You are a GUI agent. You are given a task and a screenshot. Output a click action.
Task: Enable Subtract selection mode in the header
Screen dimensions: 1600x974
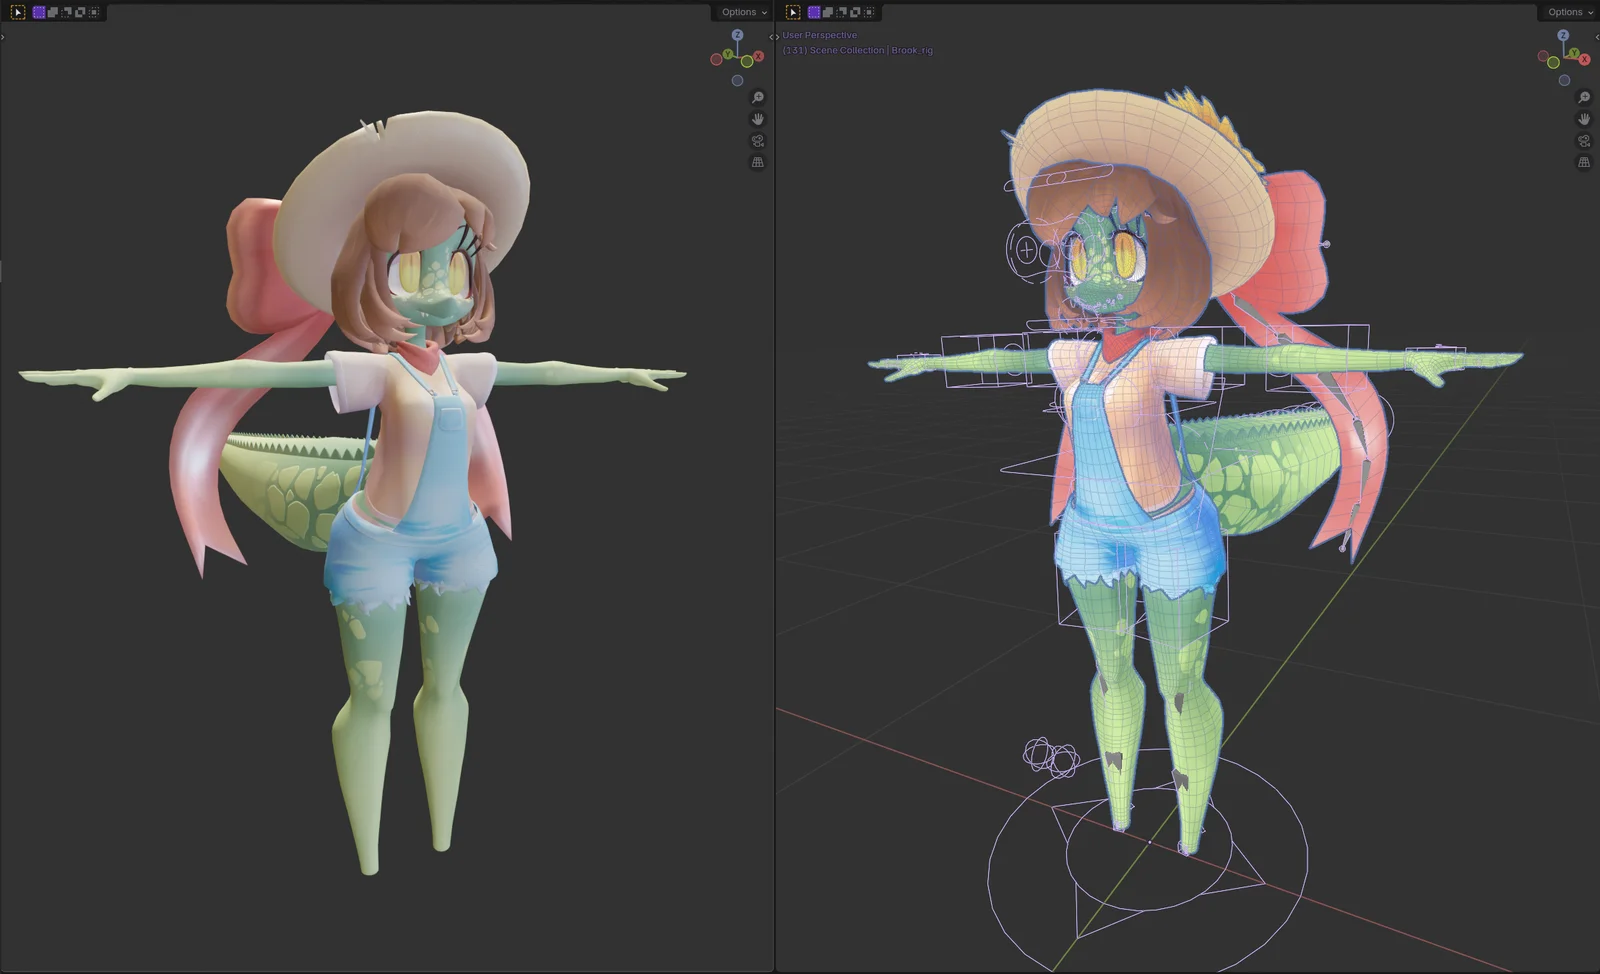65,12
